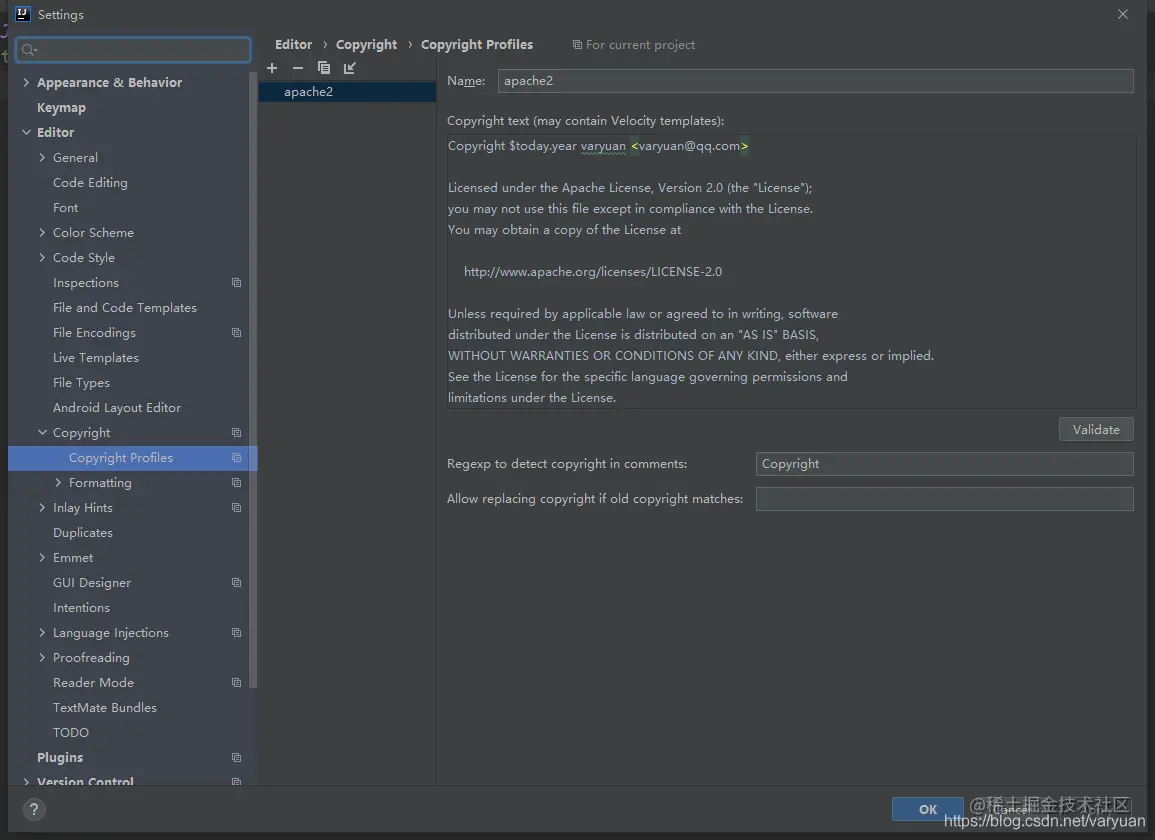
Task: Copy the selected copyright profile
Action: pos(323,68)
